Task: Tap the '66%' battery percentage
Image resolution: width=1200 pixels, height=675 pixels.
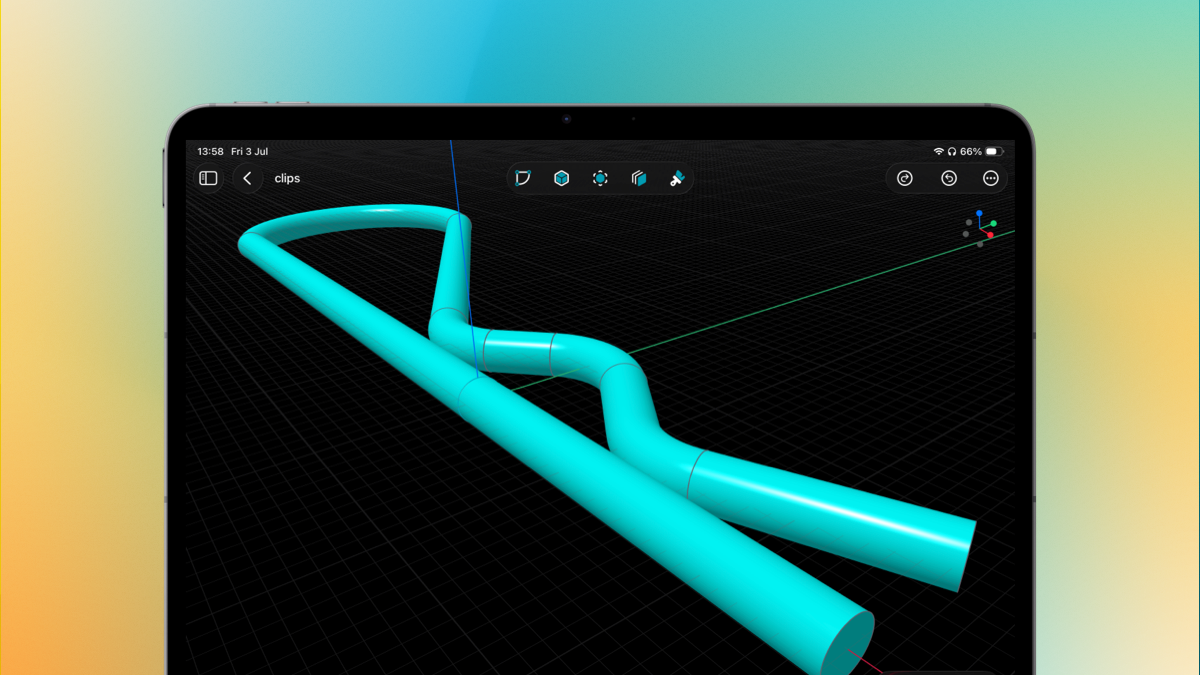Action: [971, 152]
